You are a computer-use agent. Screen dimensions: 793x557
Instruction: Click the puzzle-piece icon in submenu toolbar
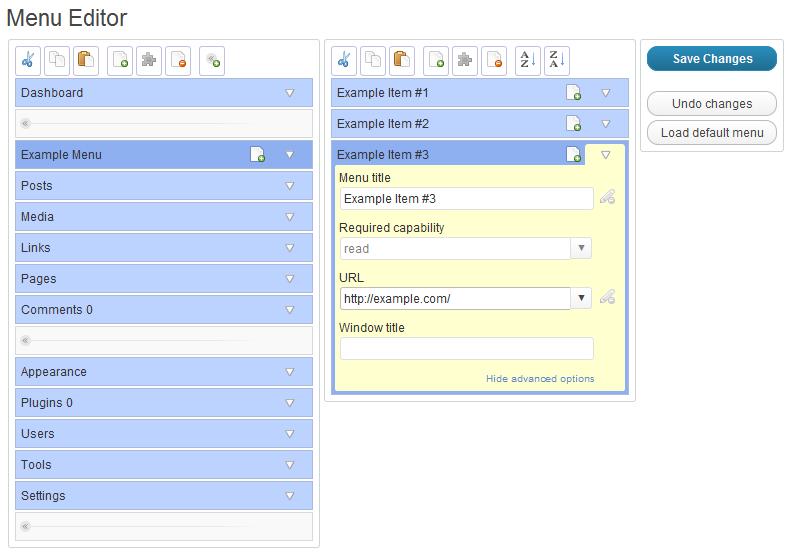pyautogui.click(x=465, y=60)
